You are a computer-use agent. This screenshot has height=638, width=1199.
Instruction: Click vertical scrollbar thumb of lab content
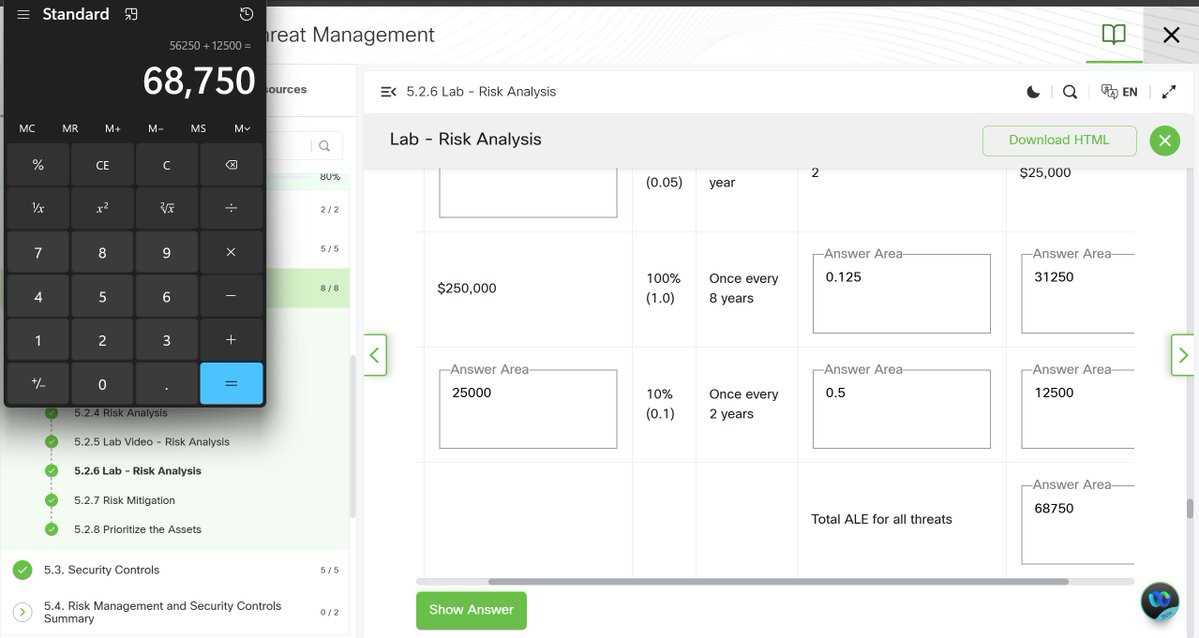[x=1189, y=508]
